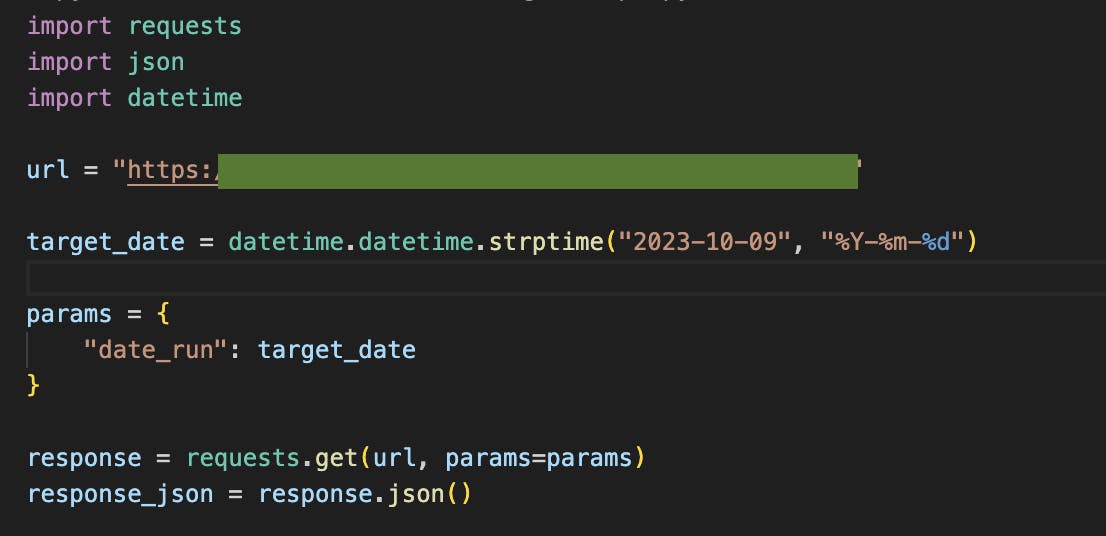
Task: Click 'json' in the import json line
Action: (x=156, y=62)
